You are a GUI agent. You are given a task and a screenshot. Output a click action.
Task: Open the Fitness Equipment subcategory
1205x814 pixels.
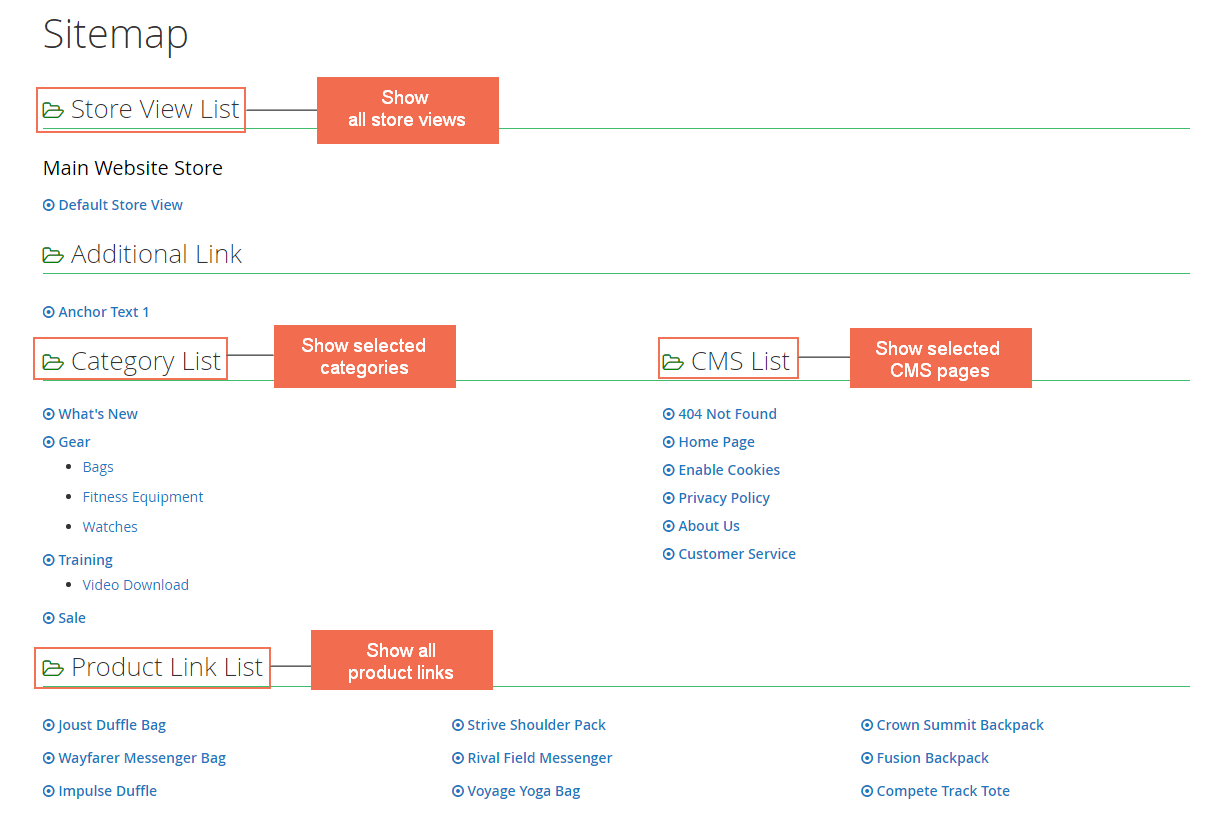click(x=143, y=497)
